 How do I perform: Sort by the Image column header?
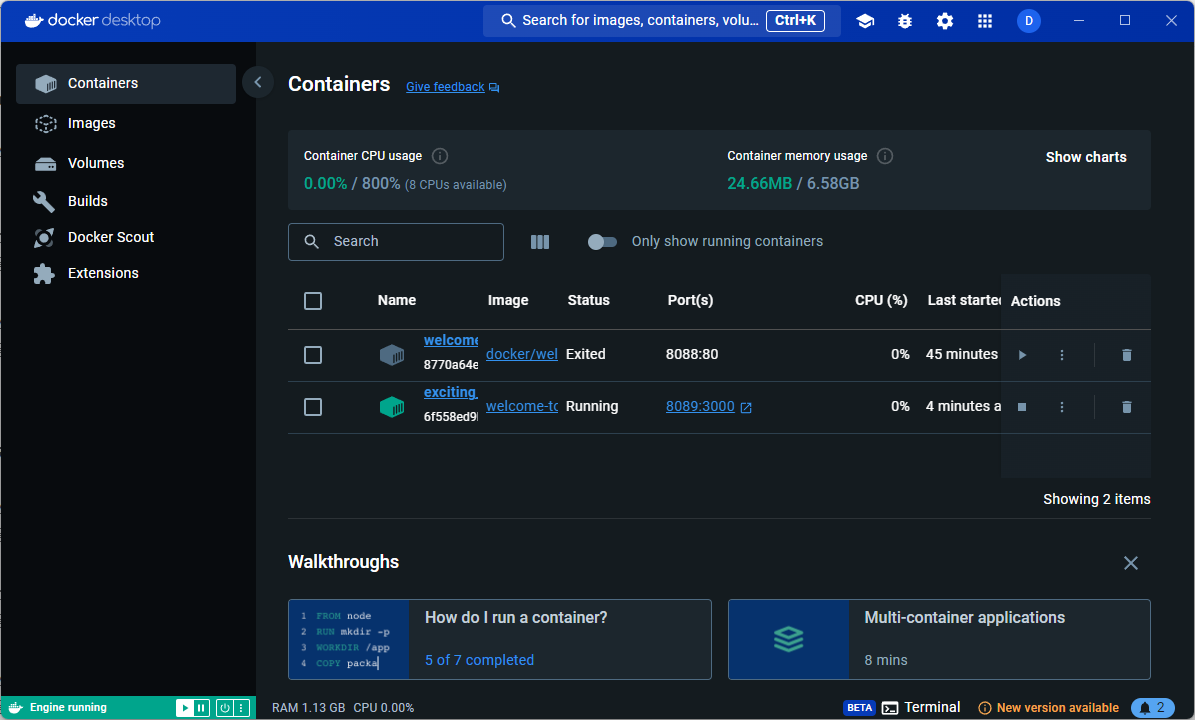(508, 300)
